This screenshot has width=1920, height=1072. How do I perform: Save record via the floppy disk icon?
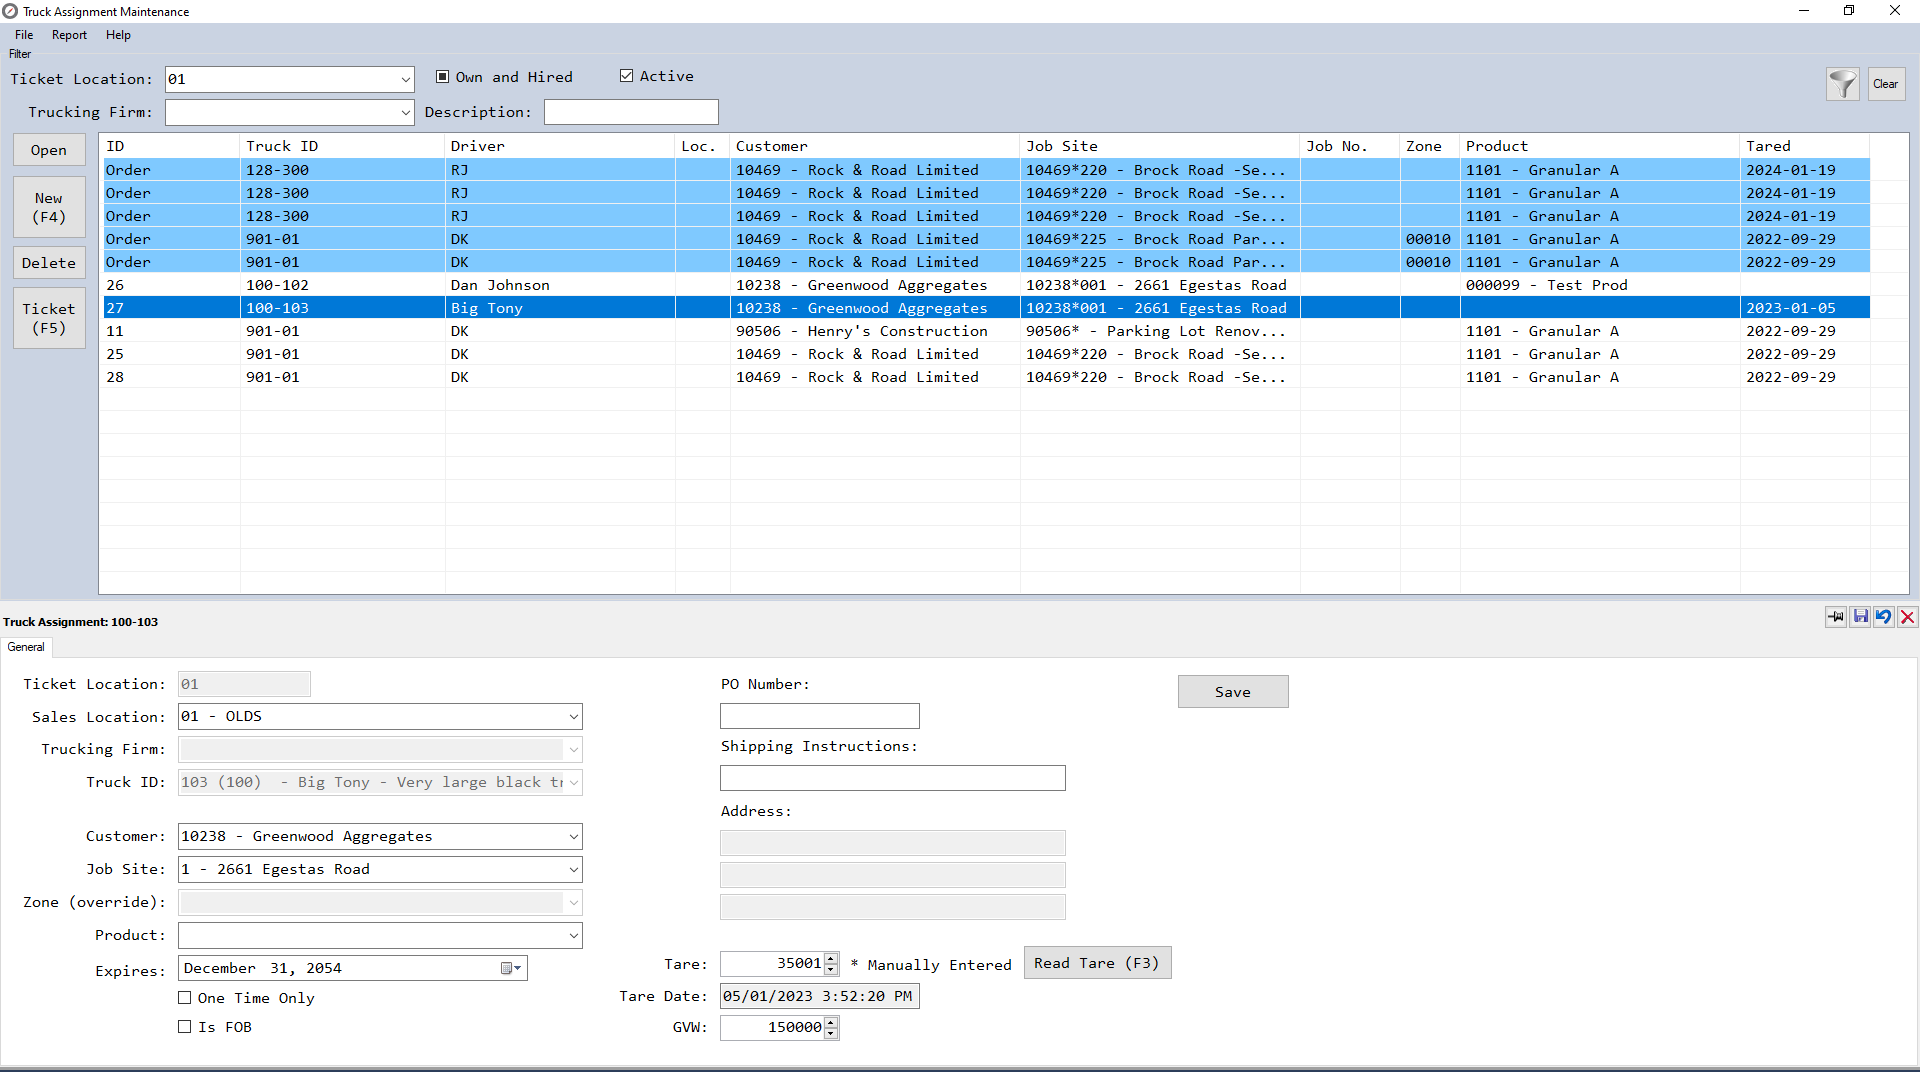[x=1860, y=617]
